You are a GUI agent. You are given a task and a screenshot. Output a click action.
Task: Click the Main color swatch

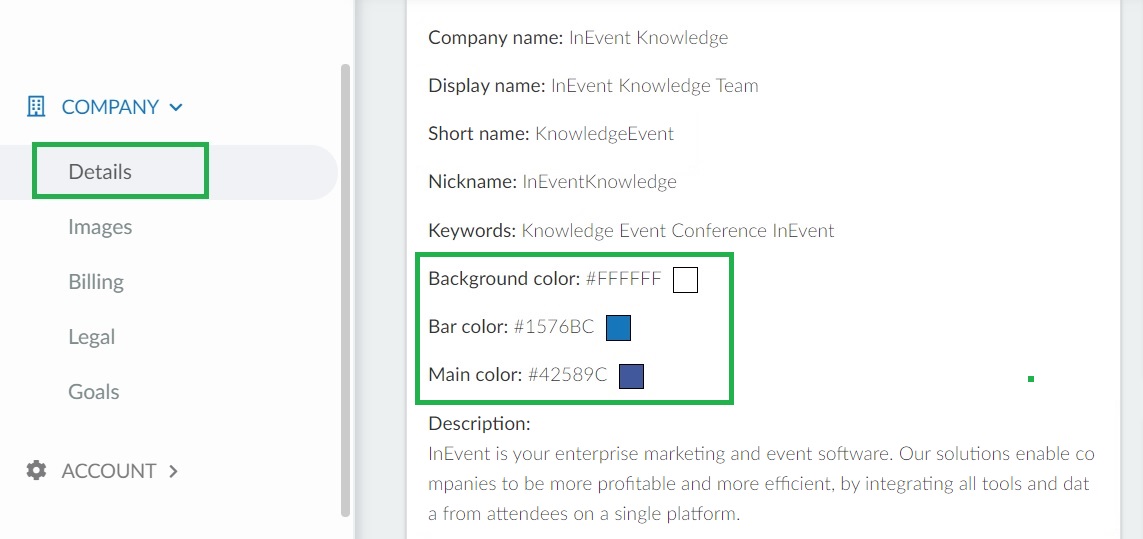click(x=631, y=376)
